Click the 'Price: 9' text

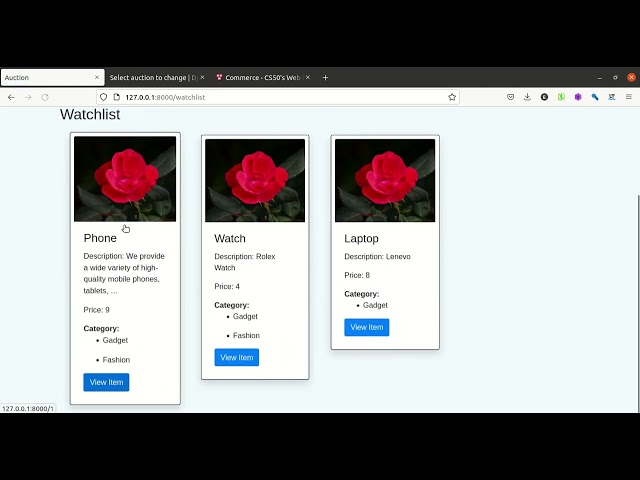(96, 310)
